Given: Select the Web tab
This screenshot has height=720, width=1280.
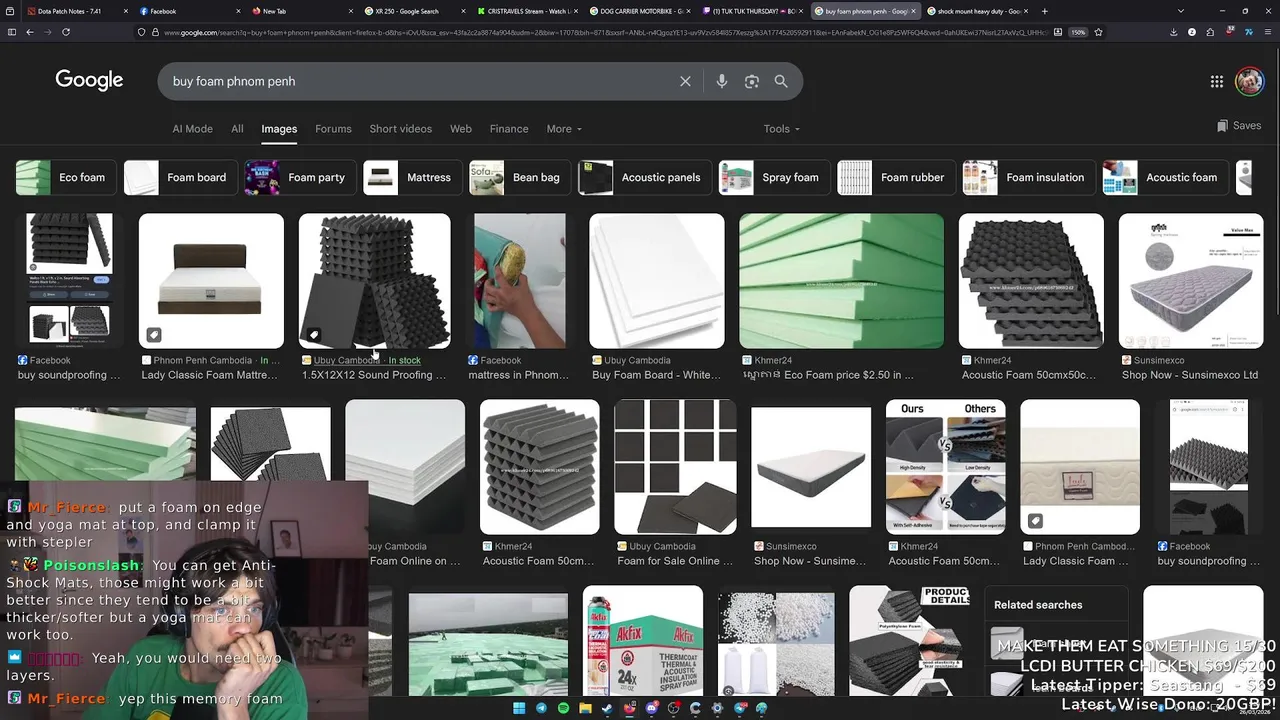Looking at the screenshot, I should point(461,129).
